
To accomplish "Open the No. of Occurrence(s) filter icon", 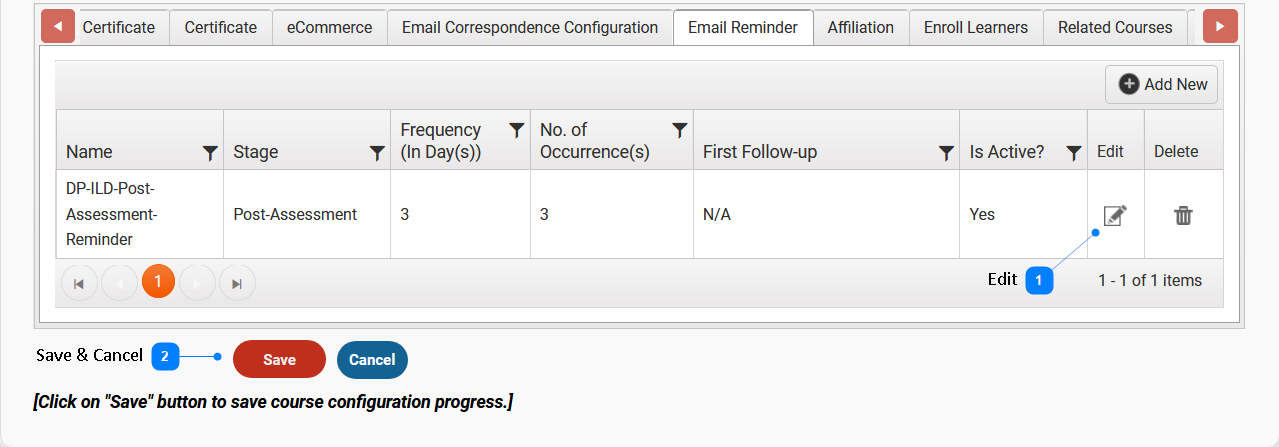I will coord(679,130).
